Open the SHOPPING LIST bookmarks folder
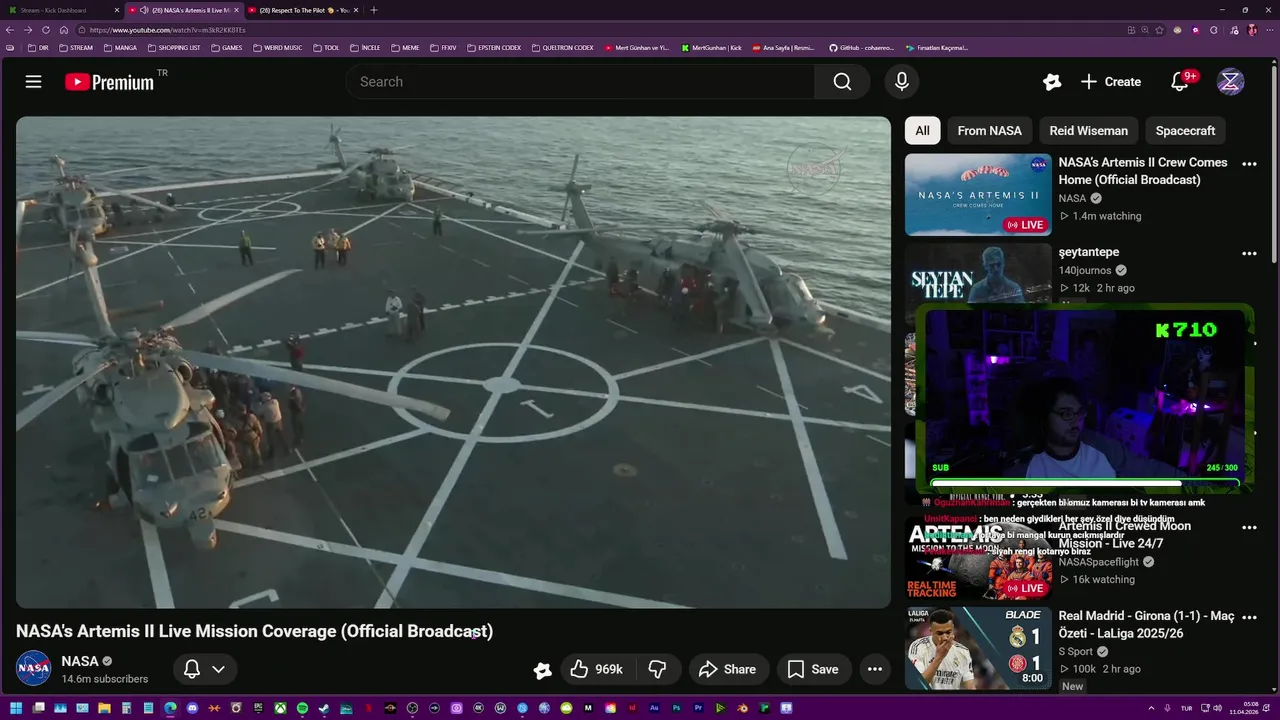Viewport: 1280px width, 720px height. click(174, 48)
